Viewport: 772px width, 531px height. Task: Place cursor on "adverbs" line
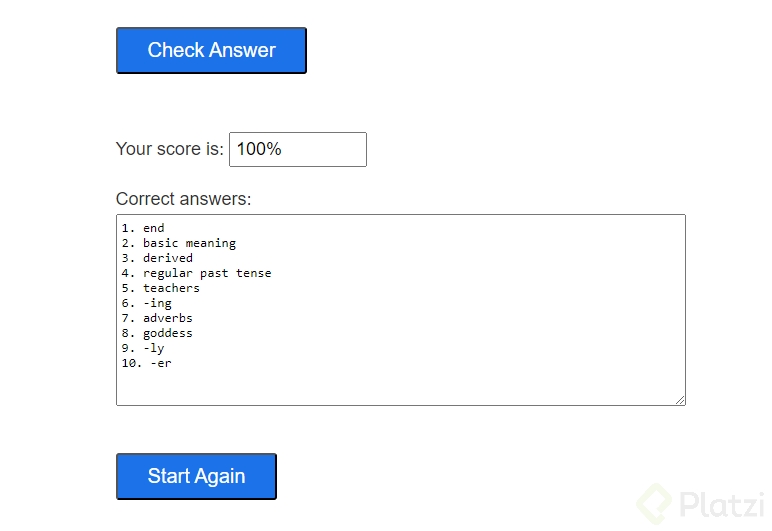168,318
